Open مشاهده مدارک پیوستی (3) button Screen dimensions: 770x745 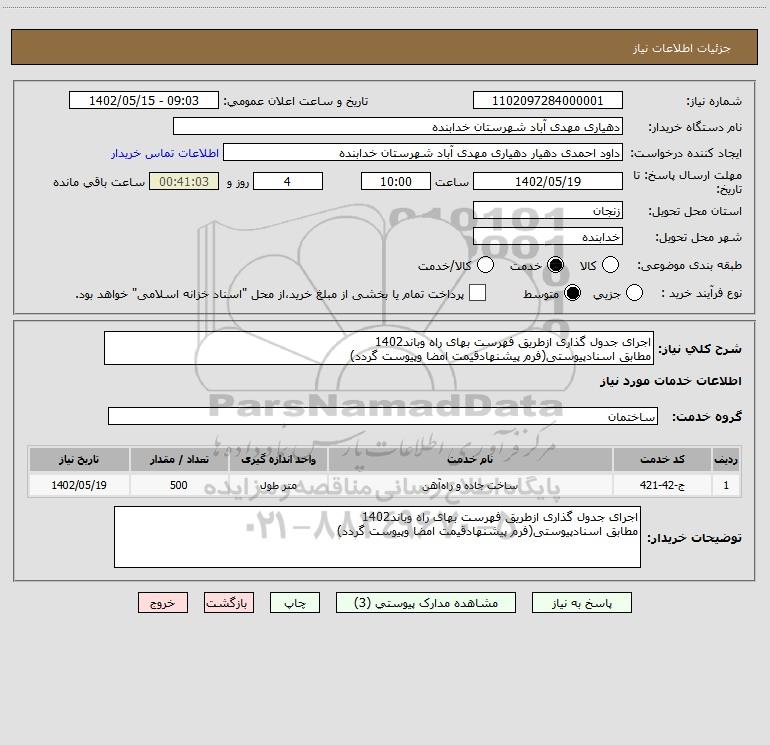pos(426,603)
